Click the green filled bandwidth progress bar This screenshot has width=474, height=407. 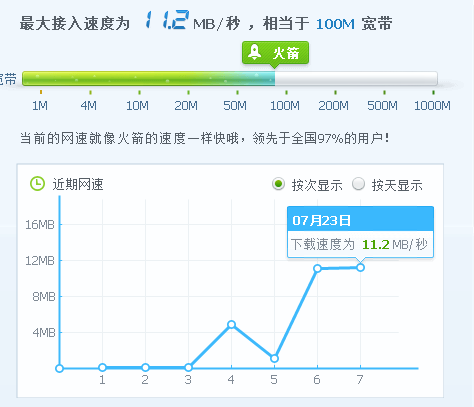pyautogui.click(x=149, y=78)
